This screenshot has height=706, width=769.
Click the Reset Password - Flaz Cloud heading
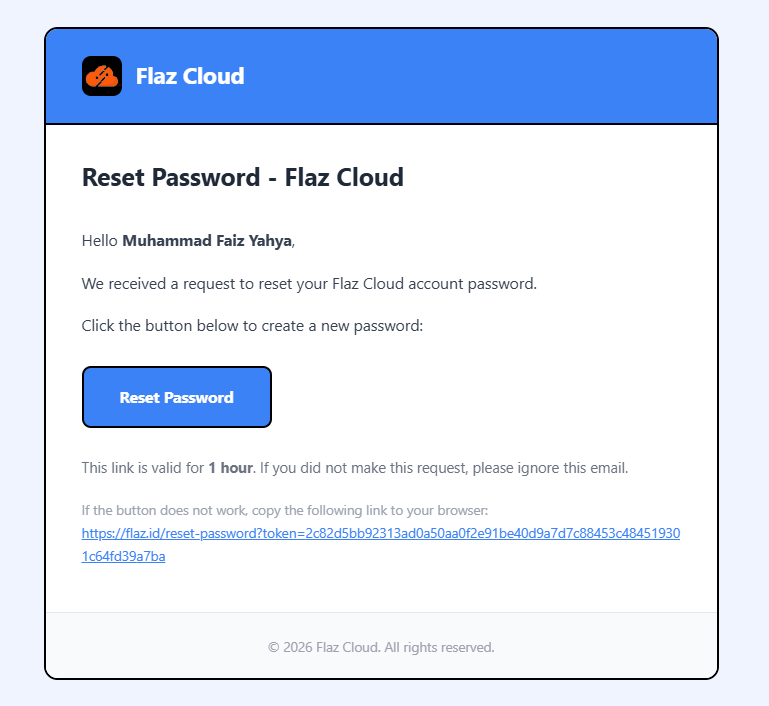coord(243,177)
